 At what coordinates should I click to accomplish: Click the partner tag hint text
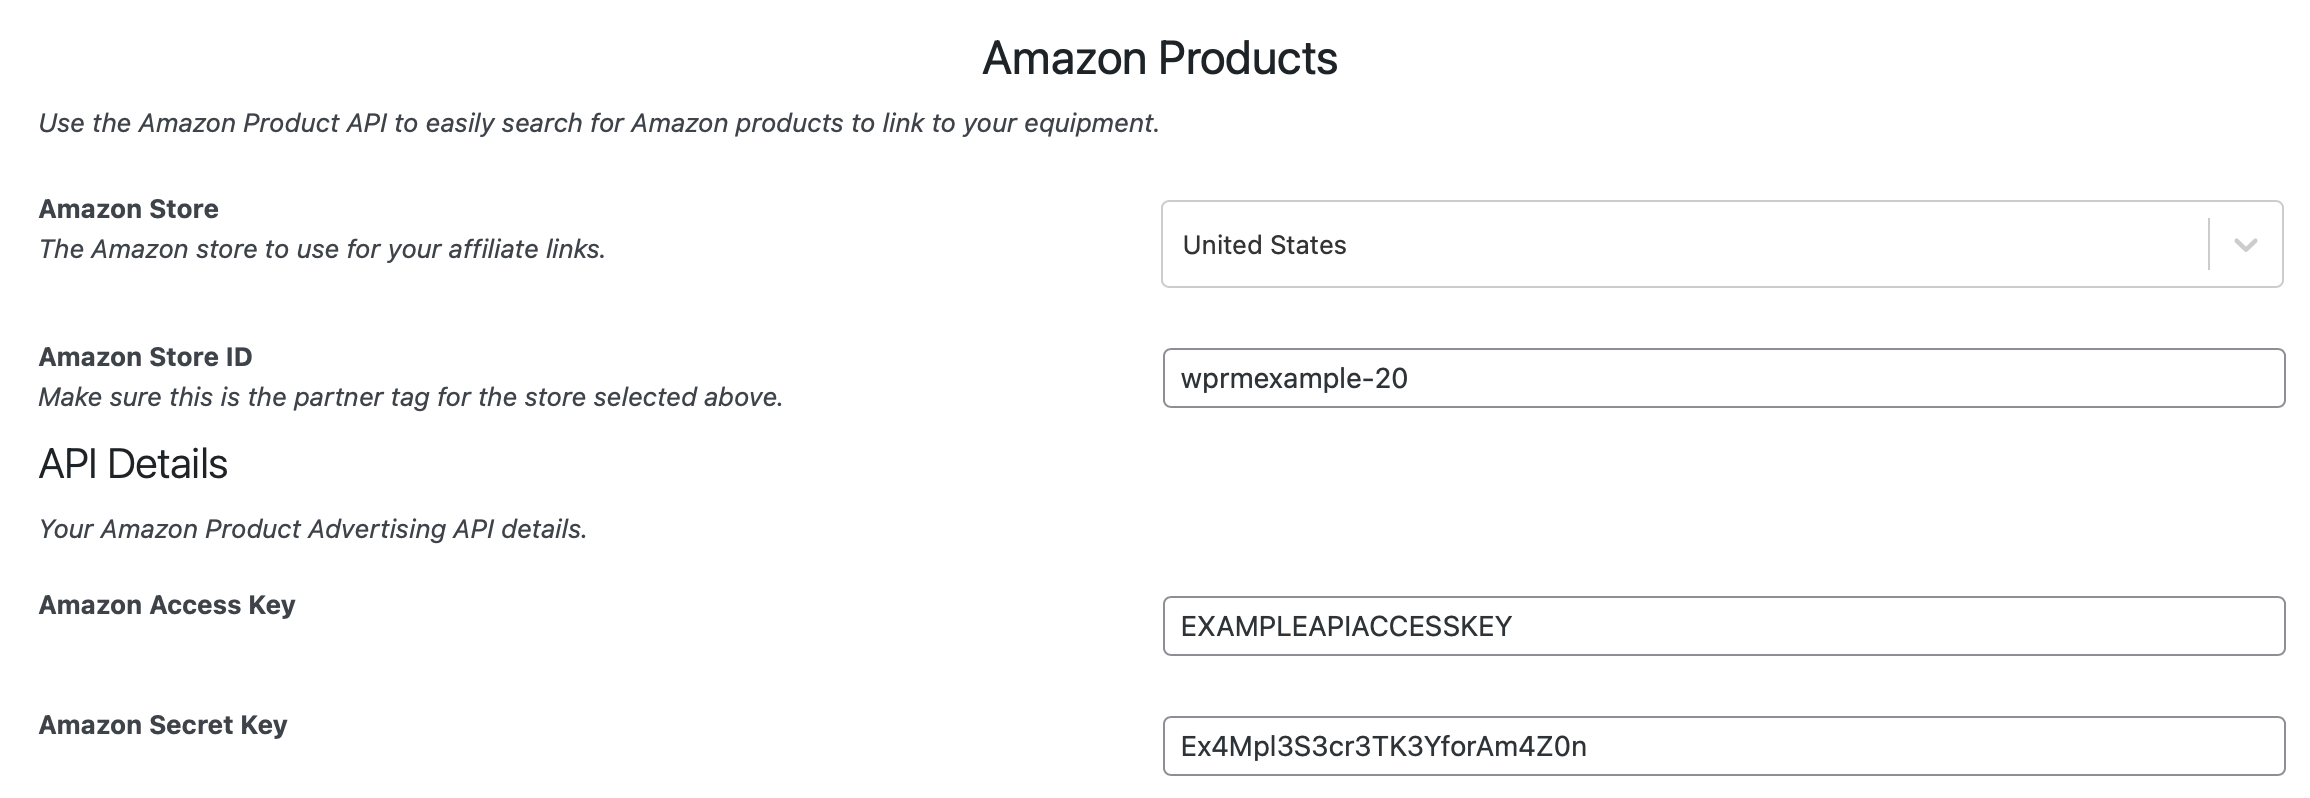[410, 397]
